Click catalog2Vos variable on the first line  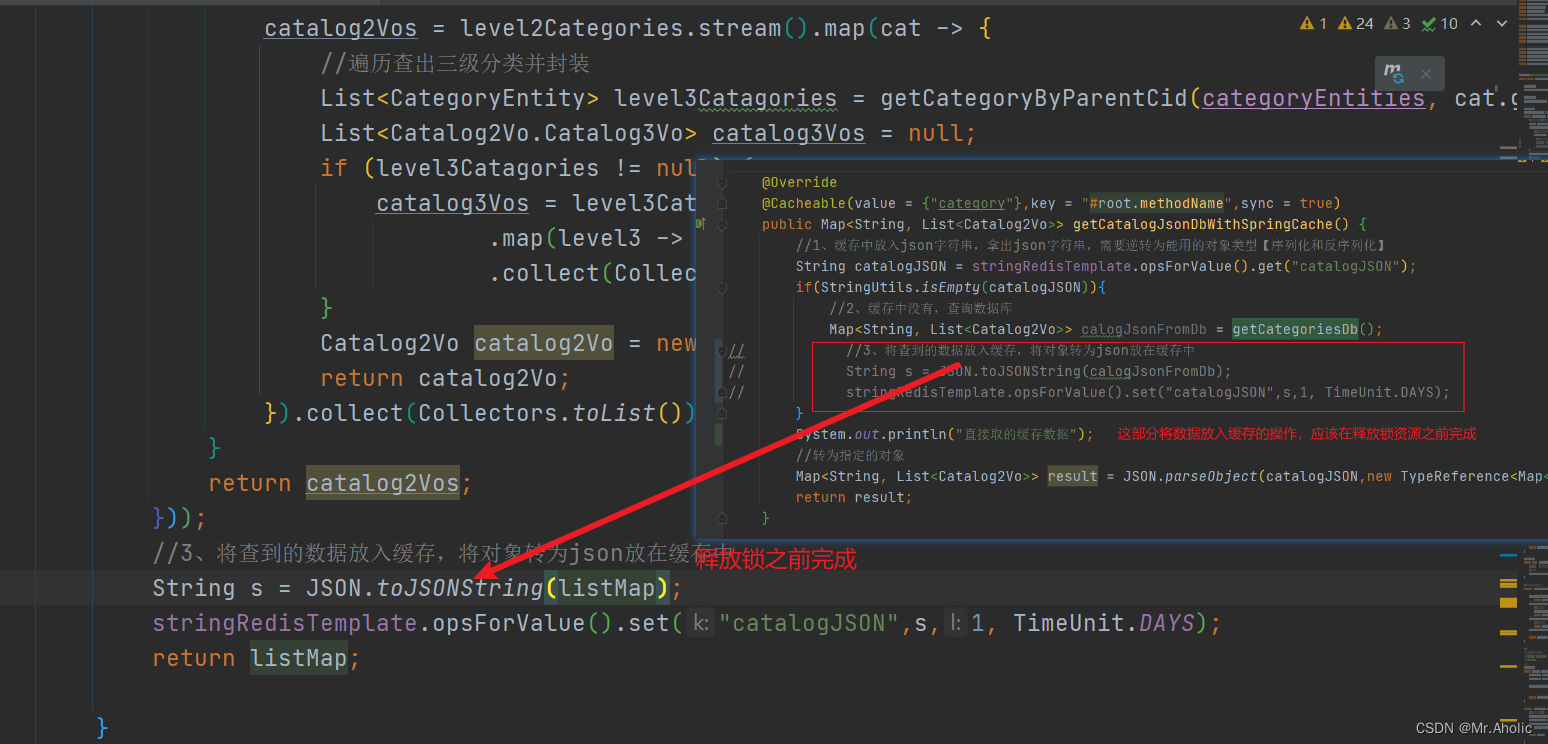point(341,28)
